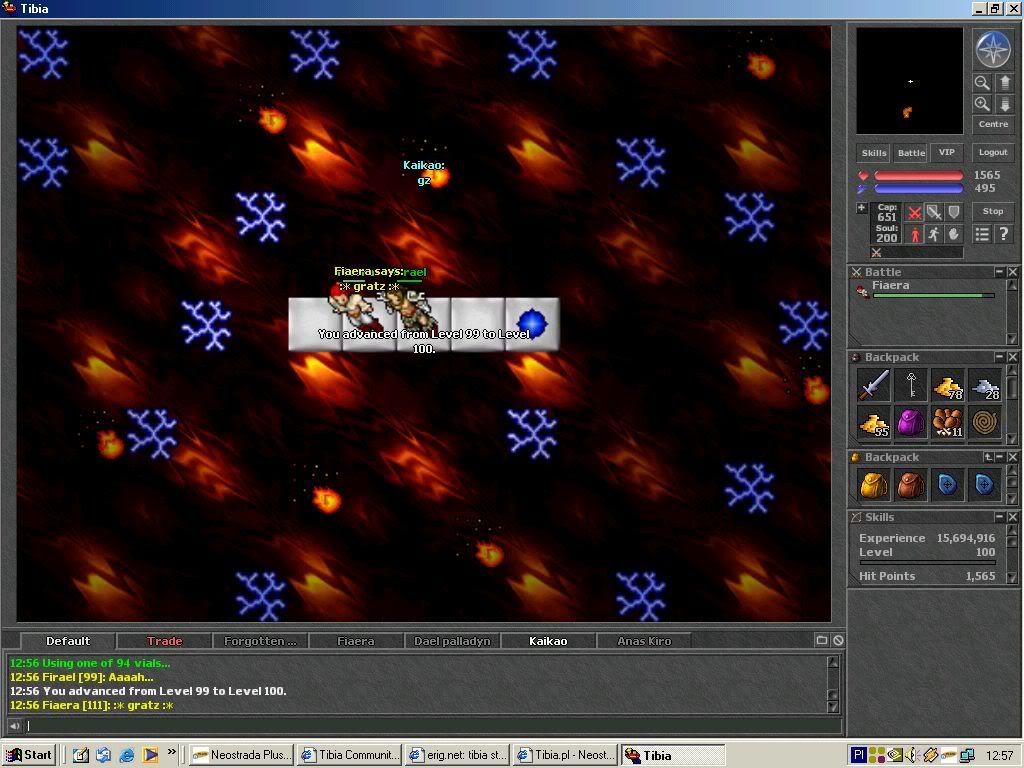1024x768 pixels.
Task: Close the current chat channel tab
Action: tap(838, 641)
